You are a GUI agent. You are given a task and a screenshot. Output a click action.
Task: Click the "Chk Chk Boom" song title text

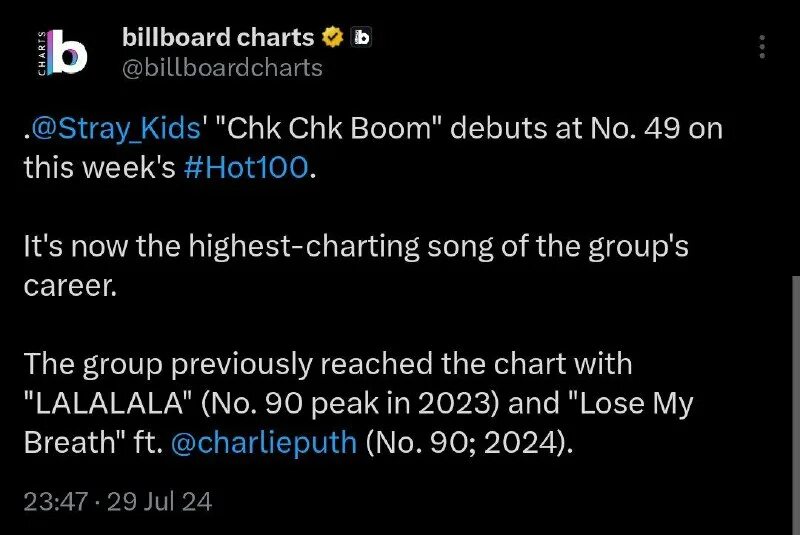[x=331, y=128]
